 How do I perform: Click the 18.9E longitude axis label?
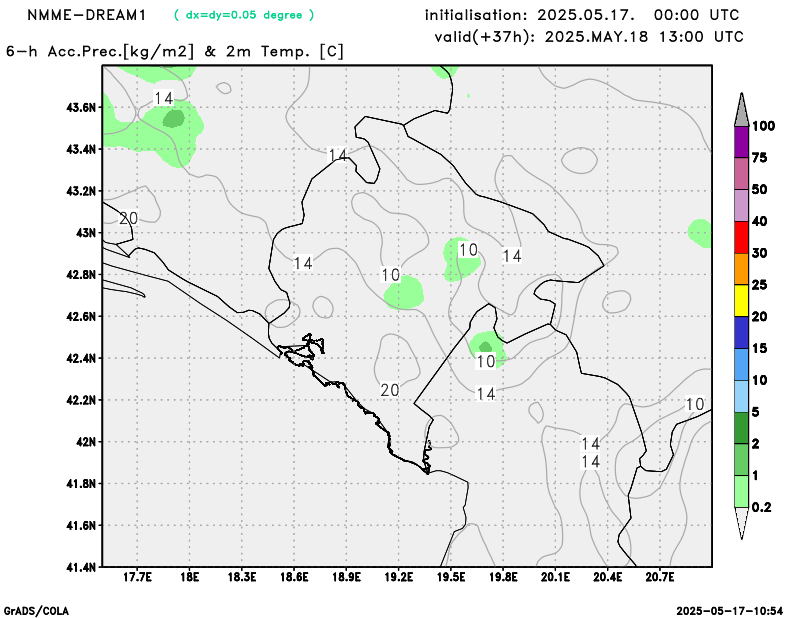point(346,577)
